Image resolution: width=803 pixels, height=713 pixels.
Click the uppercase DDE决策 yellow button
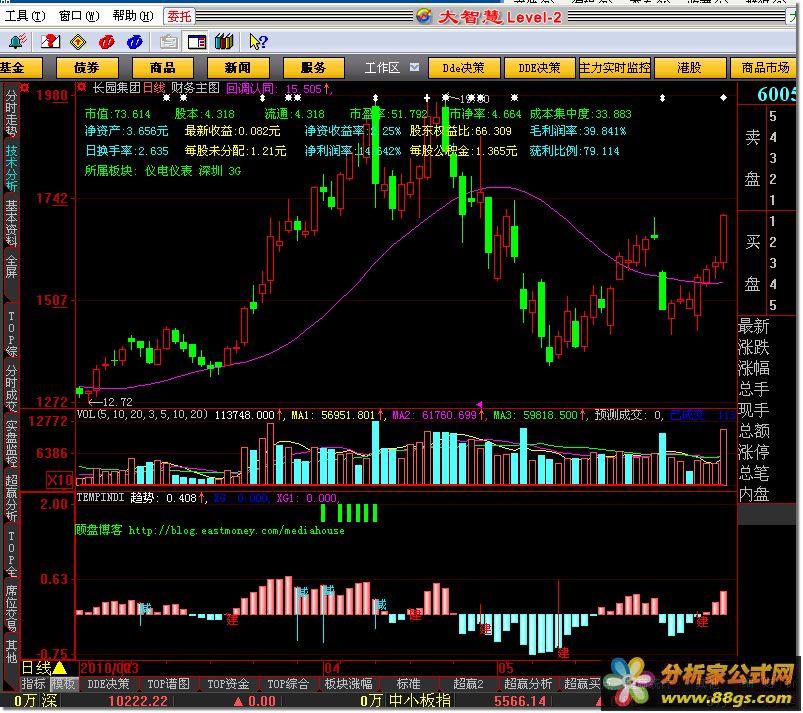[539, 68]
